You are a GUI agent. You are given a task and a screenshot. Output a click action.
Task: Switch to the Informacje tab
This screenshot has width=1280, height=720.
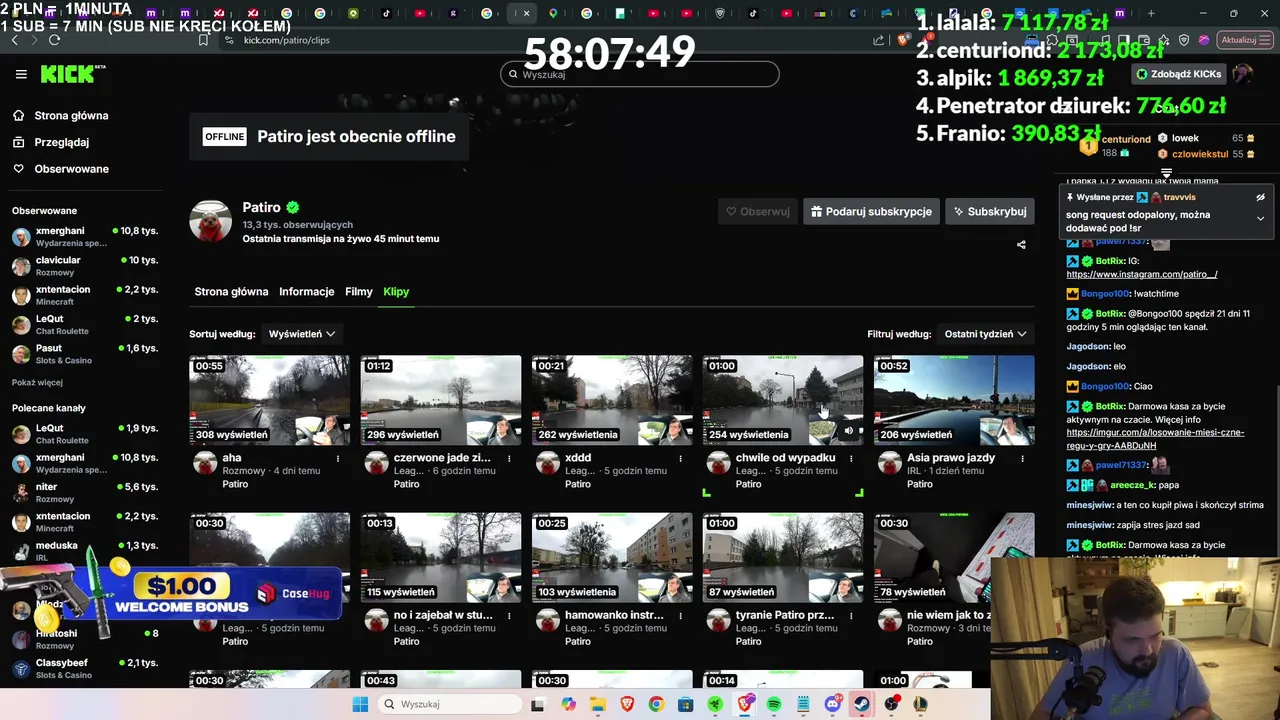tap(306, 292)
